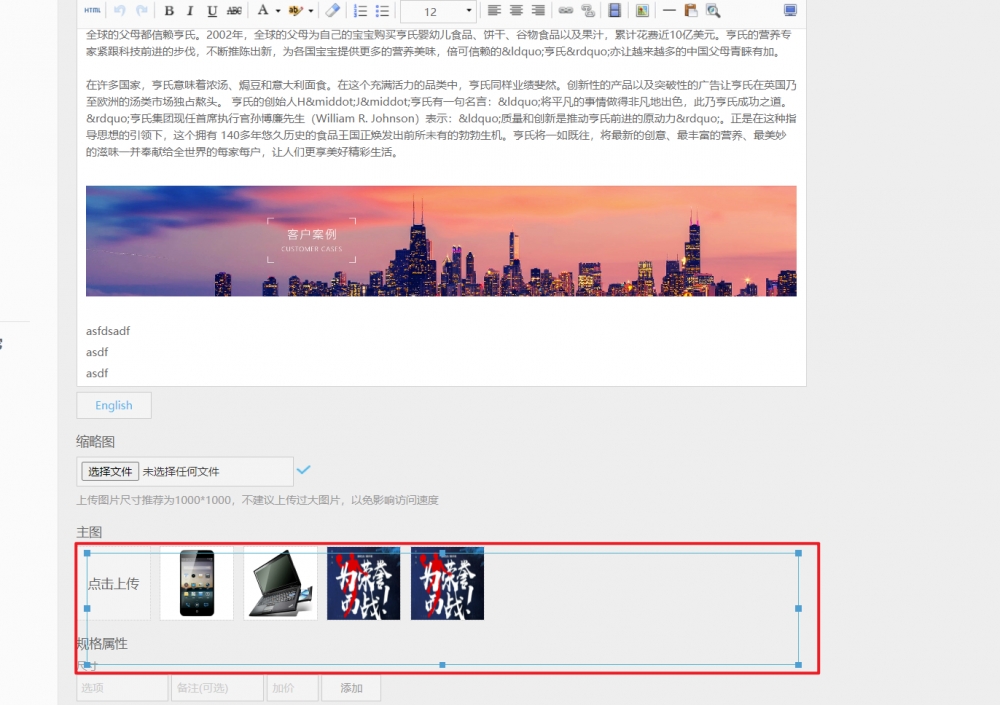1000x705 pixels.
Task: Select the smartphone thumbnail
Action: click(196, 583)
